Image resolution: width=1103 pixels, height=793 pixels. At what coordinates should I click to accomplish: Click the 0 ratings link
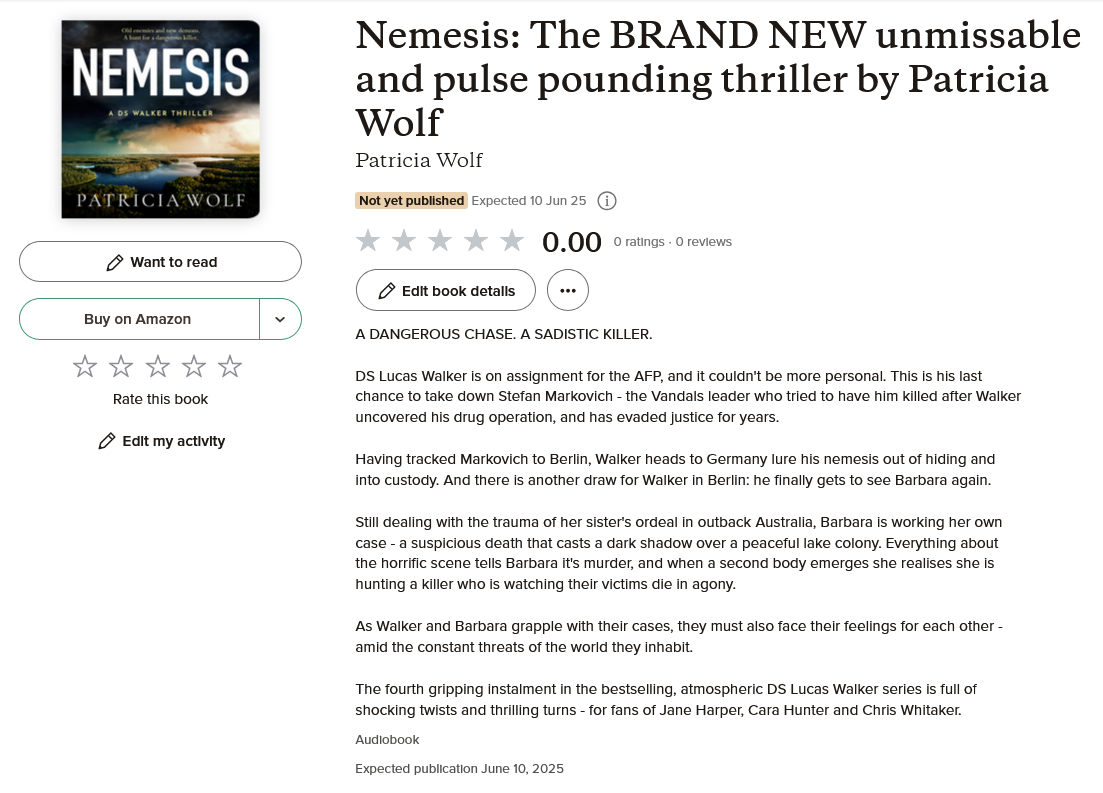pos(639,241)
